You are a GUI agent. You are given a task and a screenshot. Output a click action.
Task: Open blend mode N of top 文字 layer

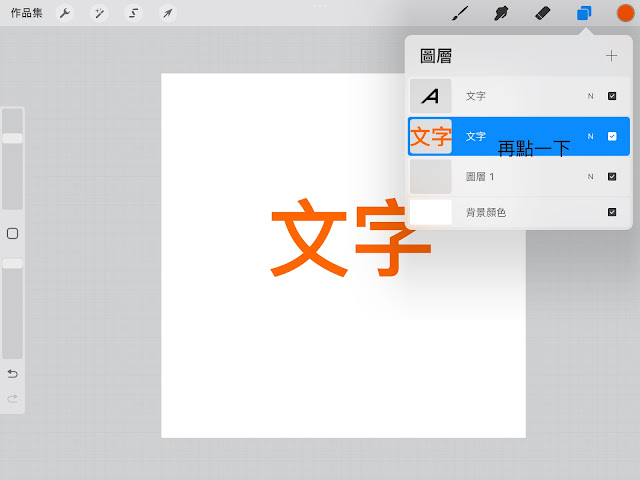(x=590, y=96)
